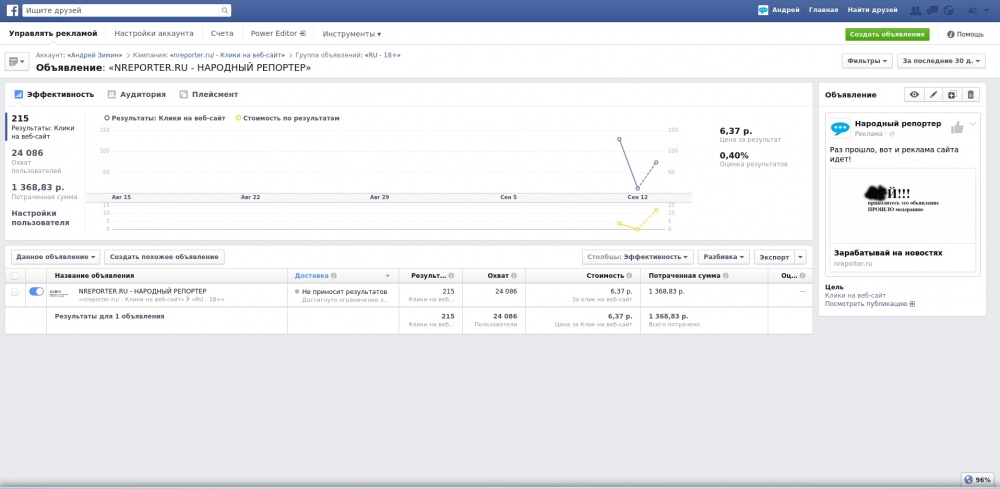
Task: Click the Ищите друзей search field
Action: [121, 10]
